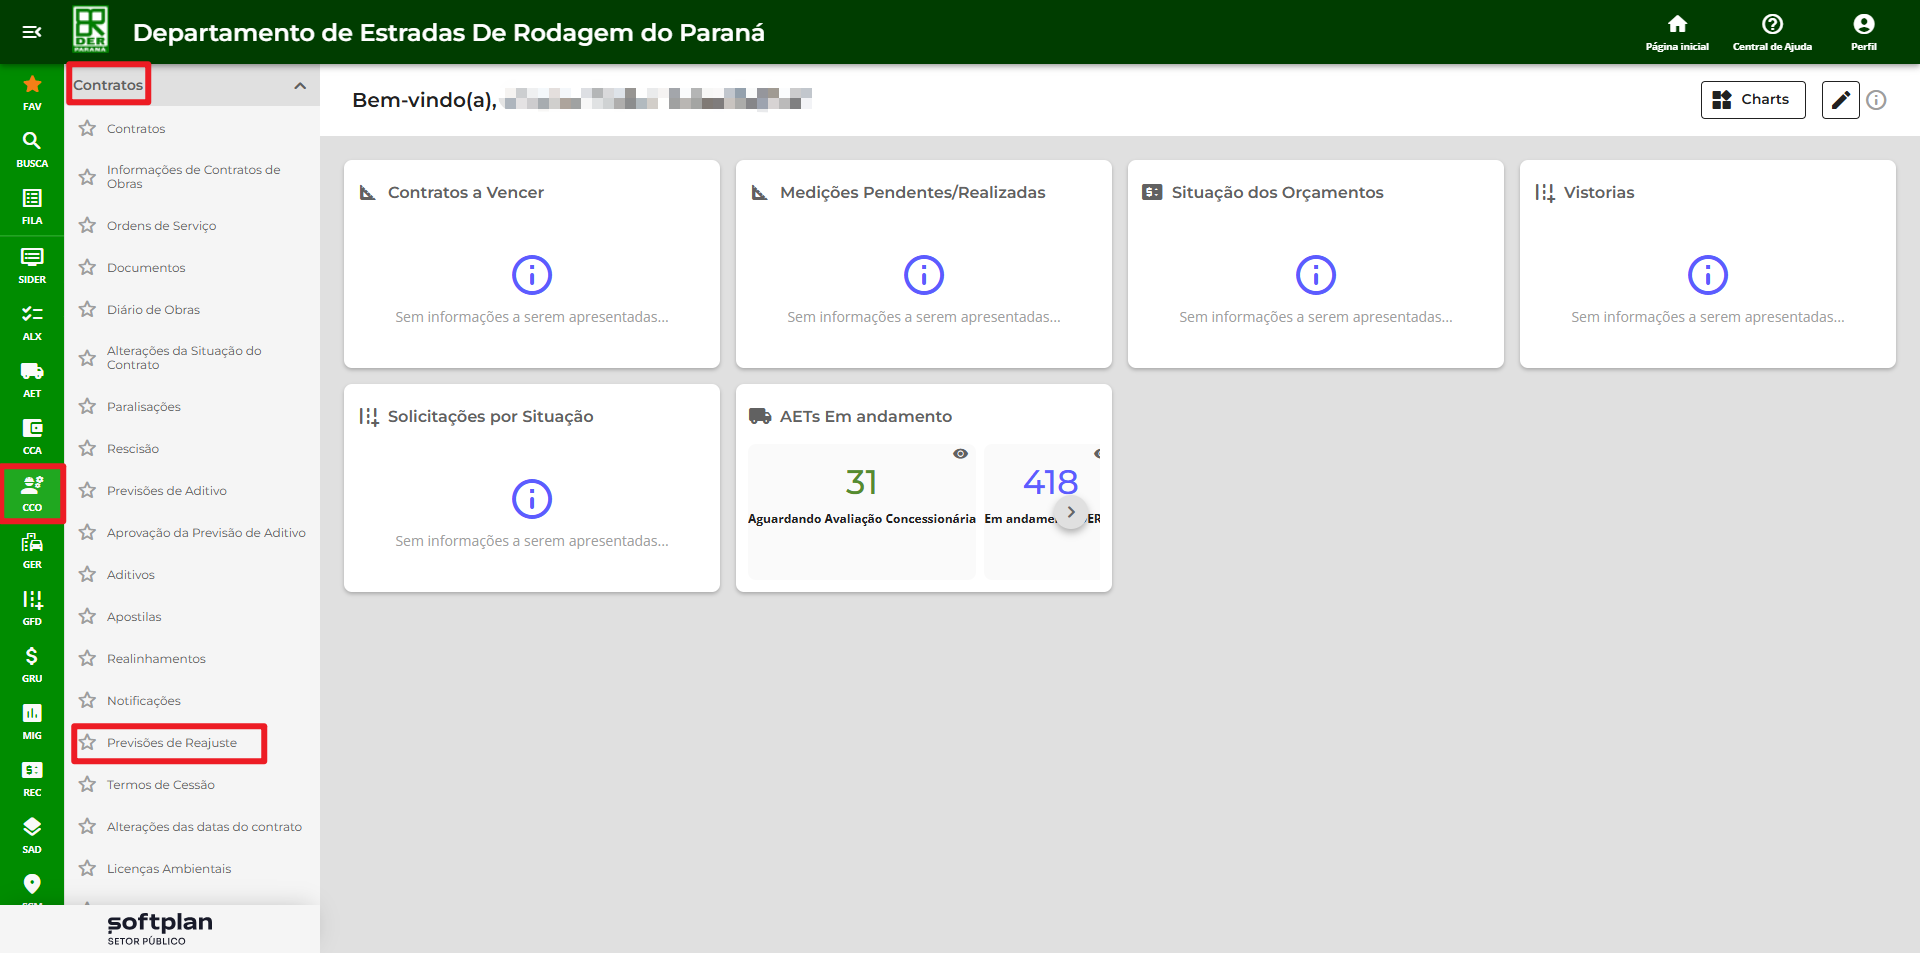Select the AET truck module icon
Image resolution: width=1920 pixels, height=953 pixels.
pos(32,378)
